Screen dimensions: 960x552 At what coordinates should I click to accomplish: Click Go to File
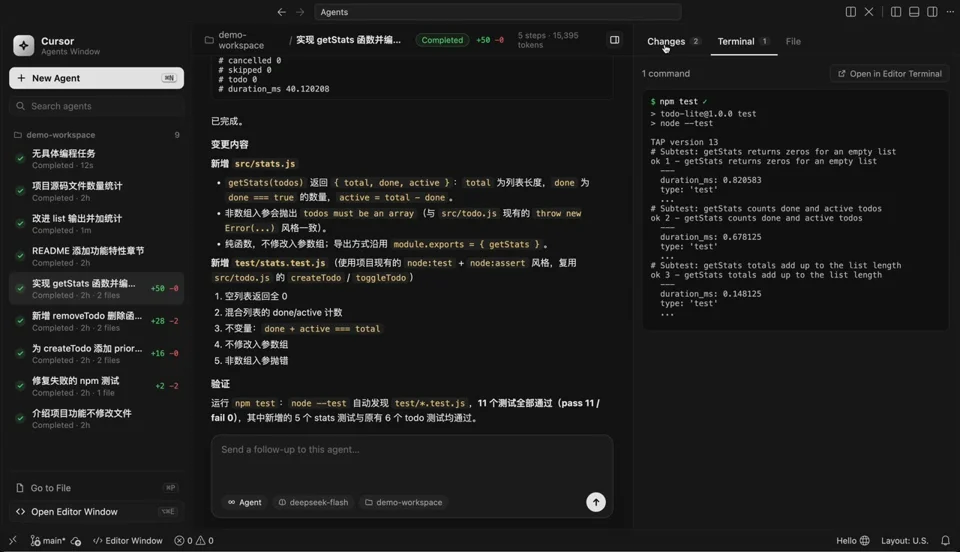[x=96, y=488]
